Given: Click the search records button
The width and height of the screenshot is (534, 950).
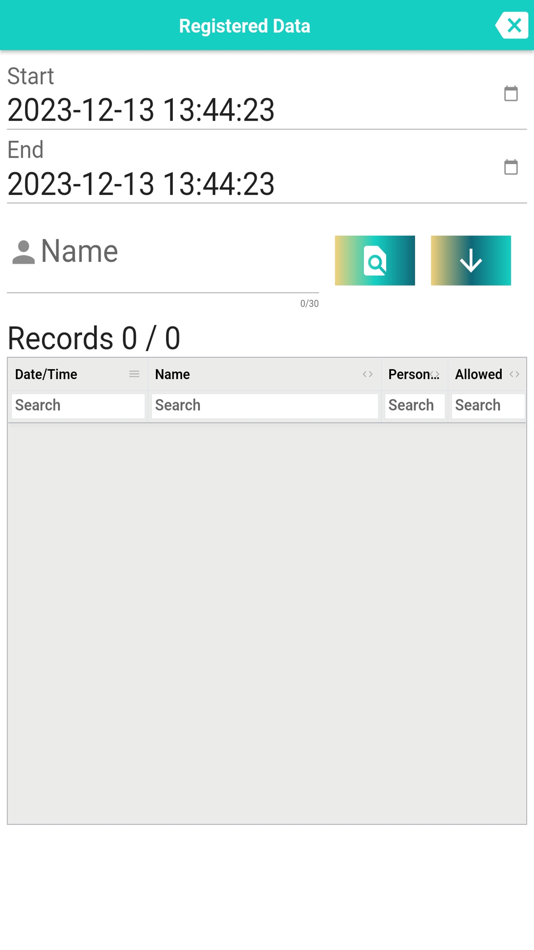Looking at the screenshot, I should click(x=375, y=261).
